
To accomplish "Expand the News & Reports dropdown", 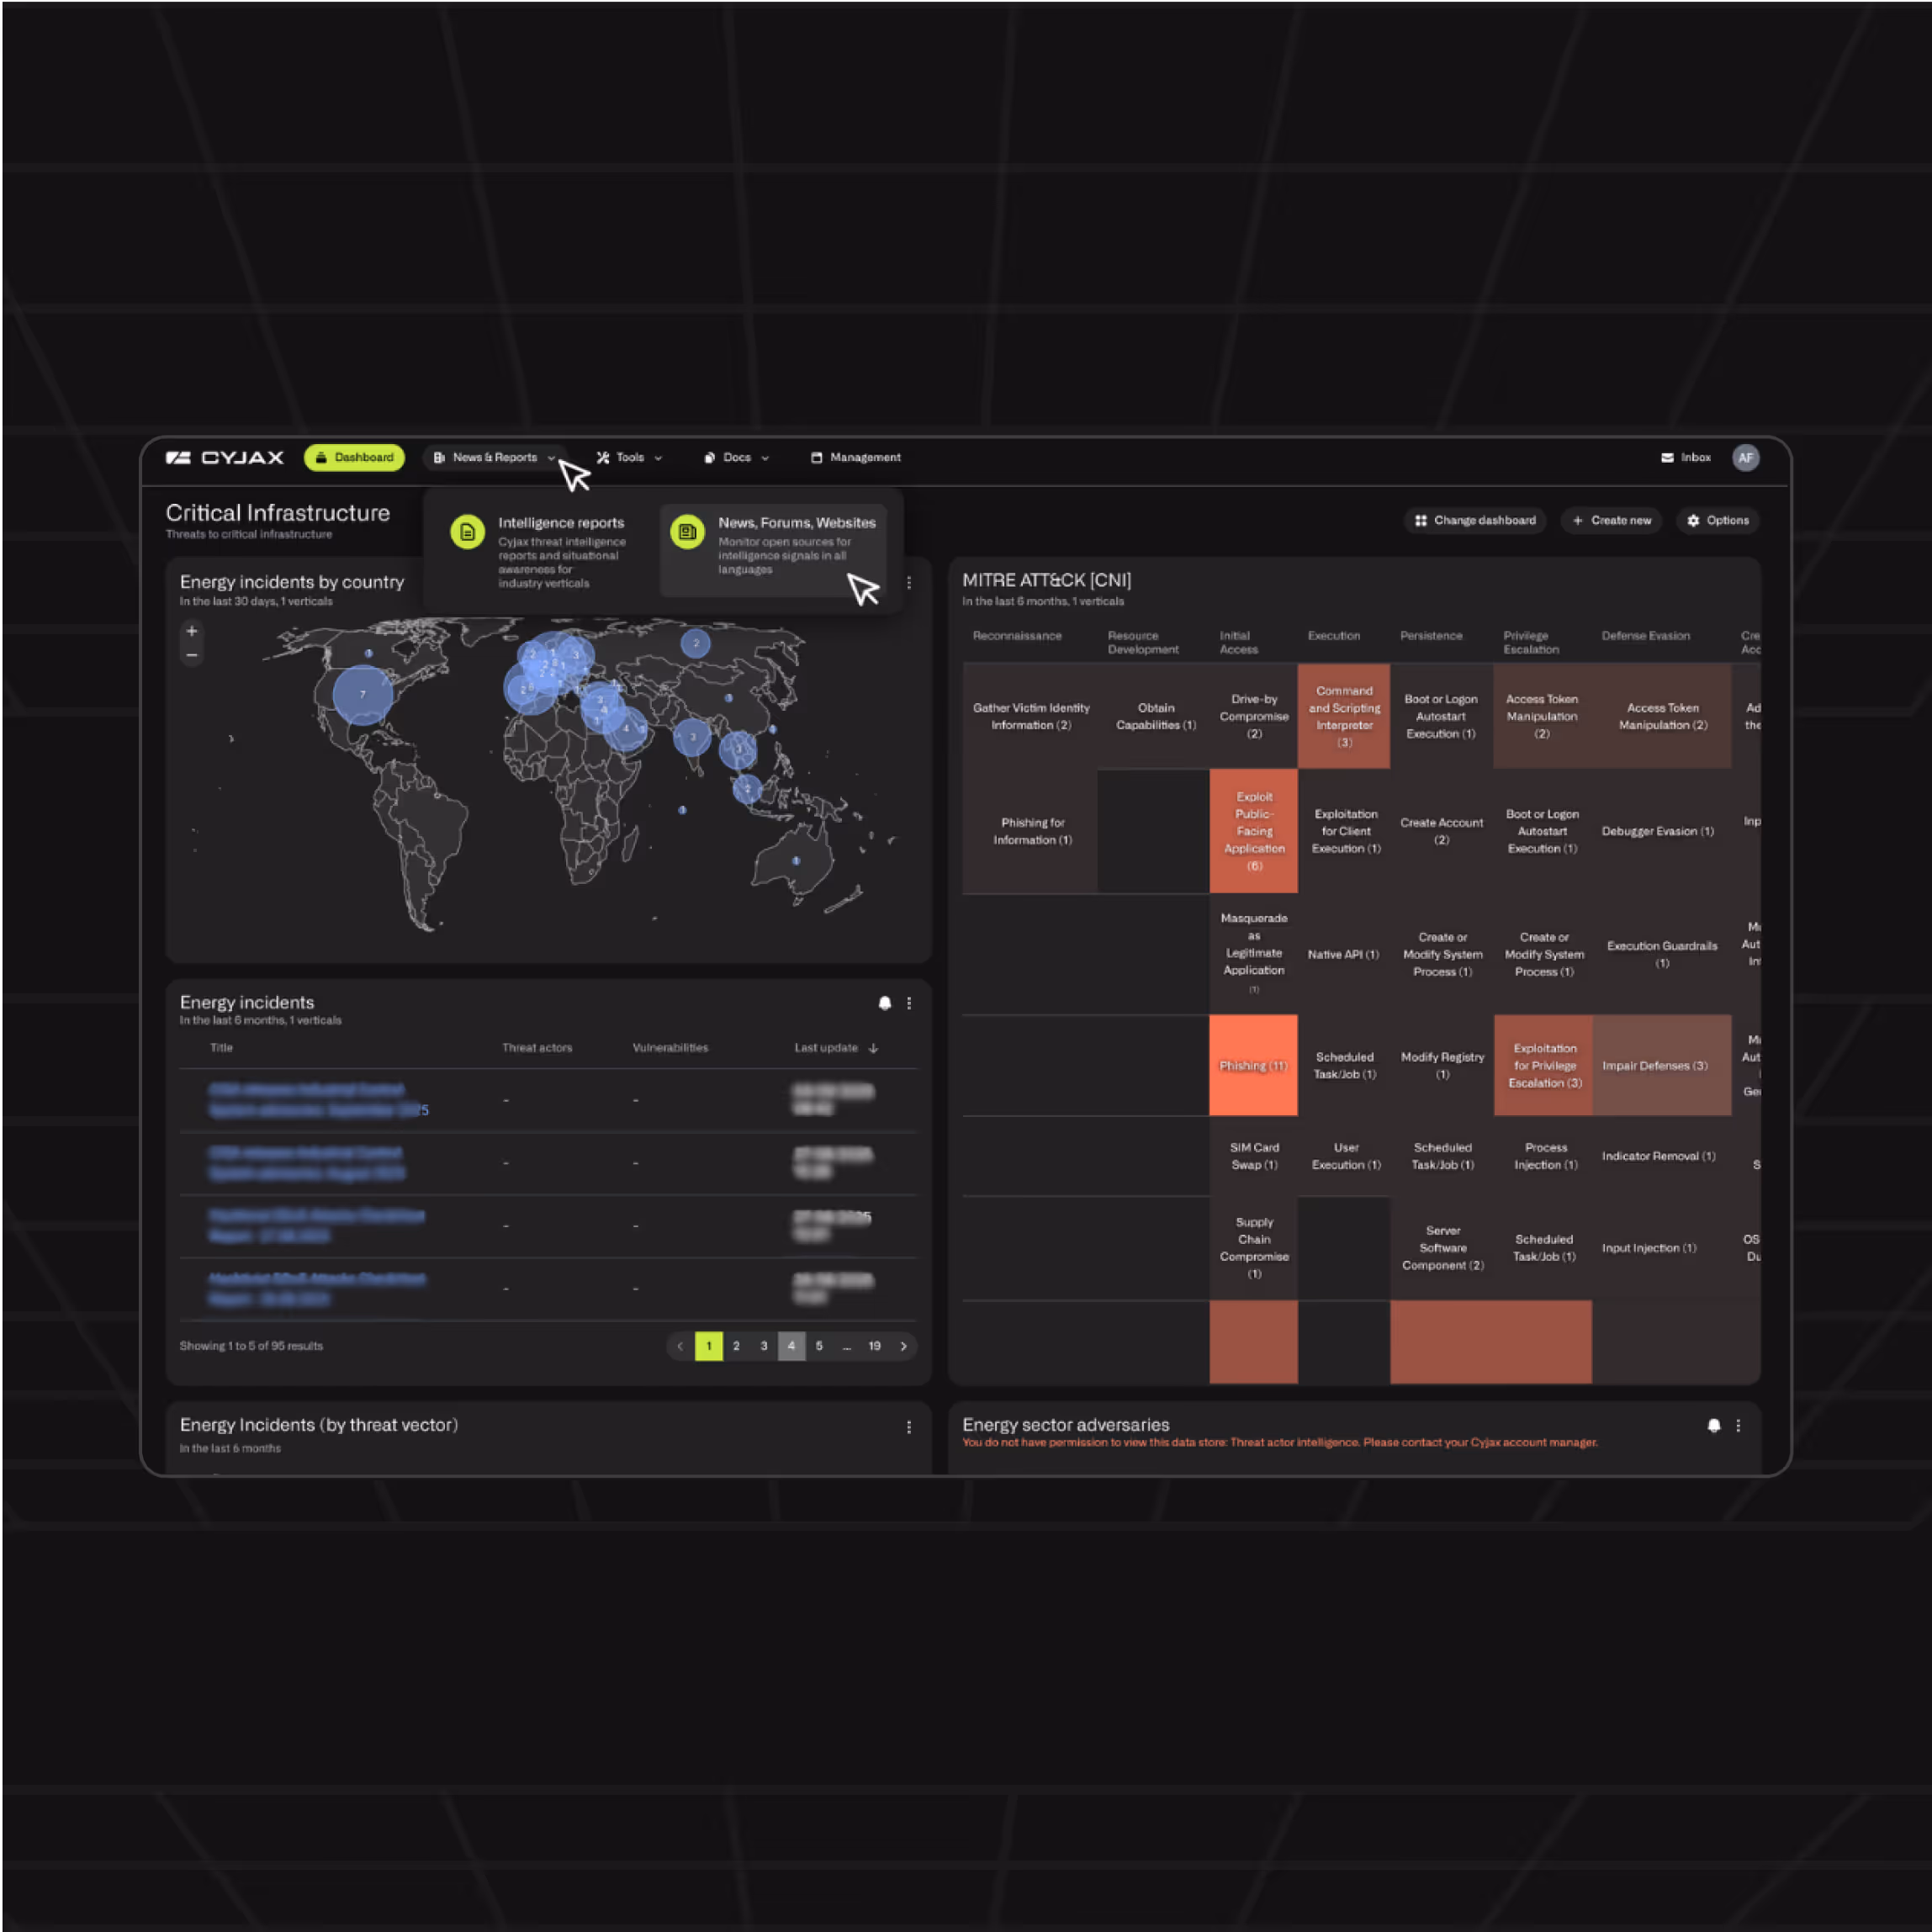I will 495,457.
